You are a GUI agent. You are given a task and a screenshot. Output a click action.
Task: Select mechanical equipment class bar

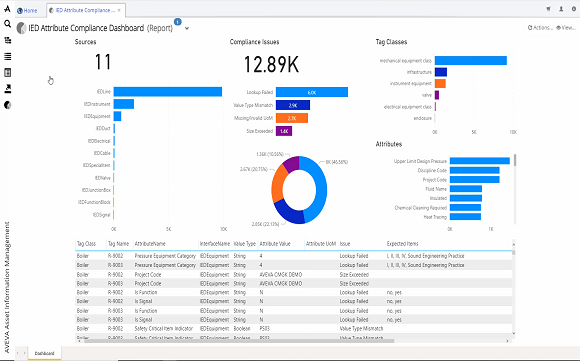coord(471,61)
